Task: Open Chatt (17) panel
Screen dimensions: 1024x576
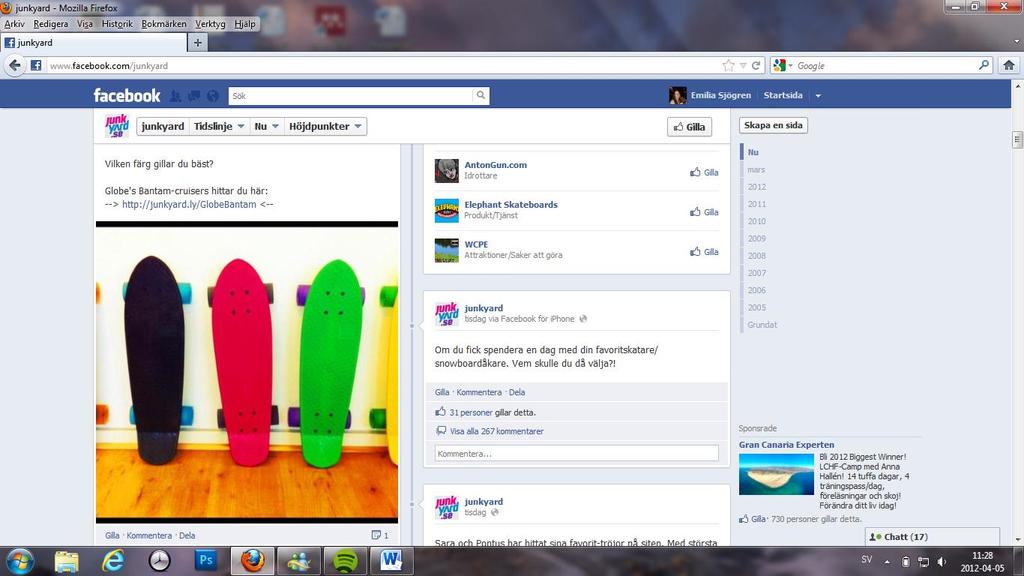Action: pyautogui.click(x=932, y=537)
